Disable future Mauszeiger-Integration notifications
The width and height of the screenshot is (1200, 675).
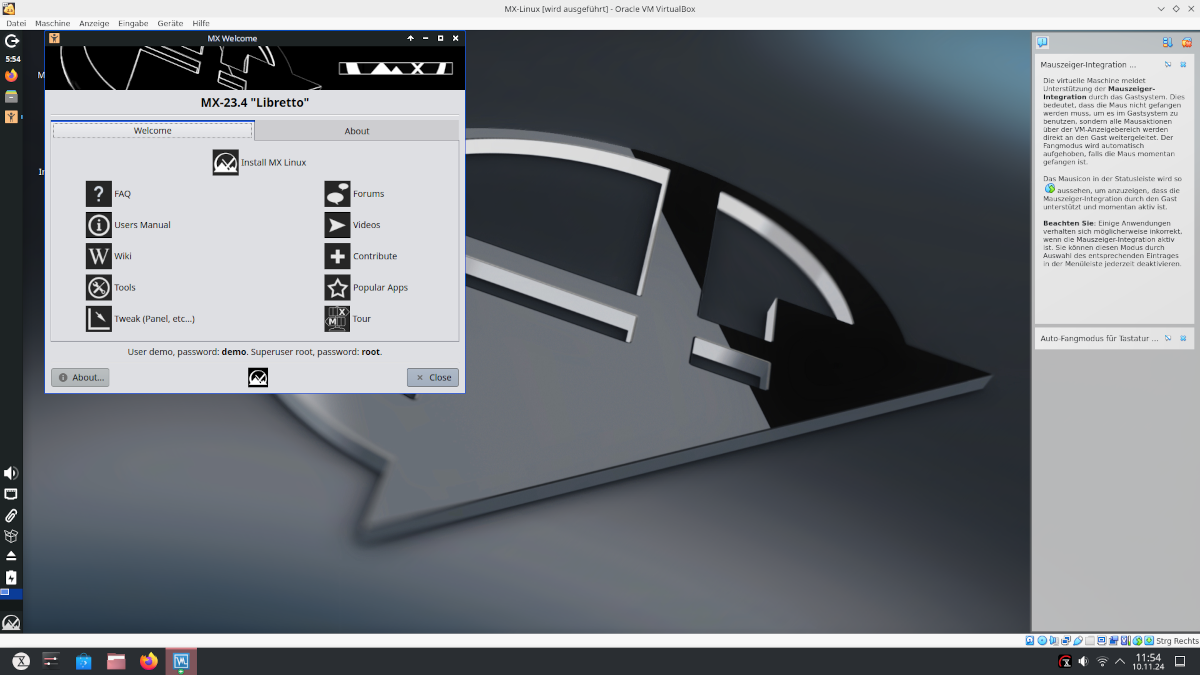pos(1168,64)
